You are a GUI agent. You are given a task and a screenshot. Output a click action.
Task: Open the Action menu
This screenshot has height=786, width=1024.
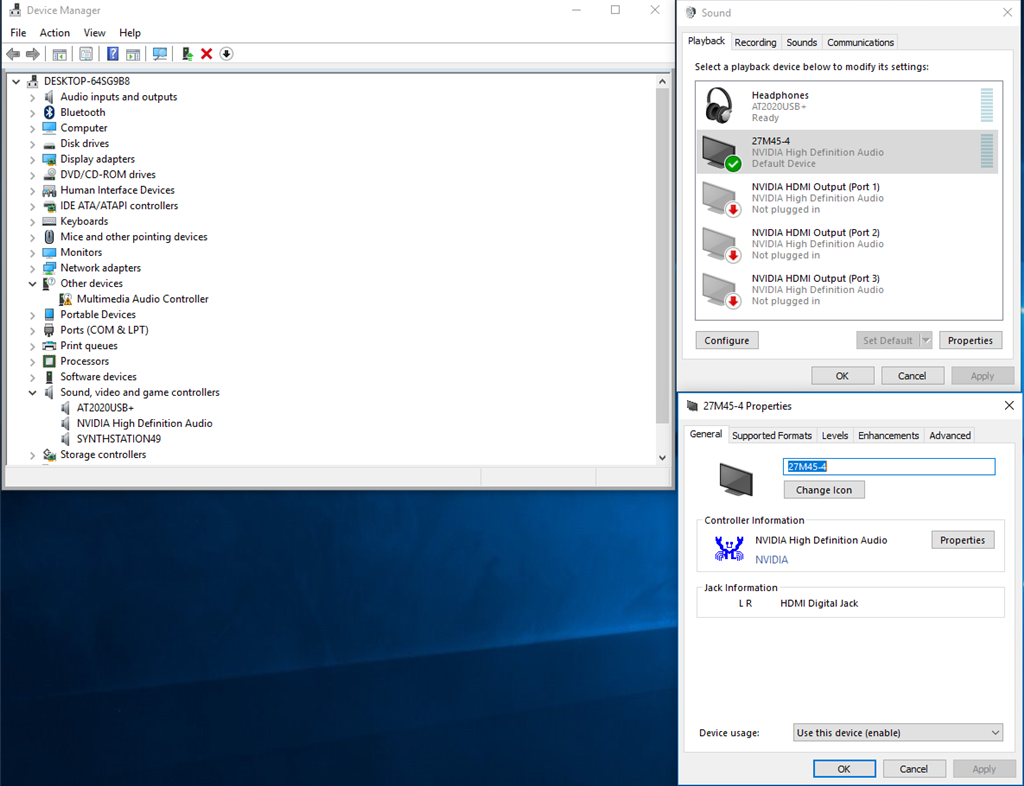click(x=55, y=33)
